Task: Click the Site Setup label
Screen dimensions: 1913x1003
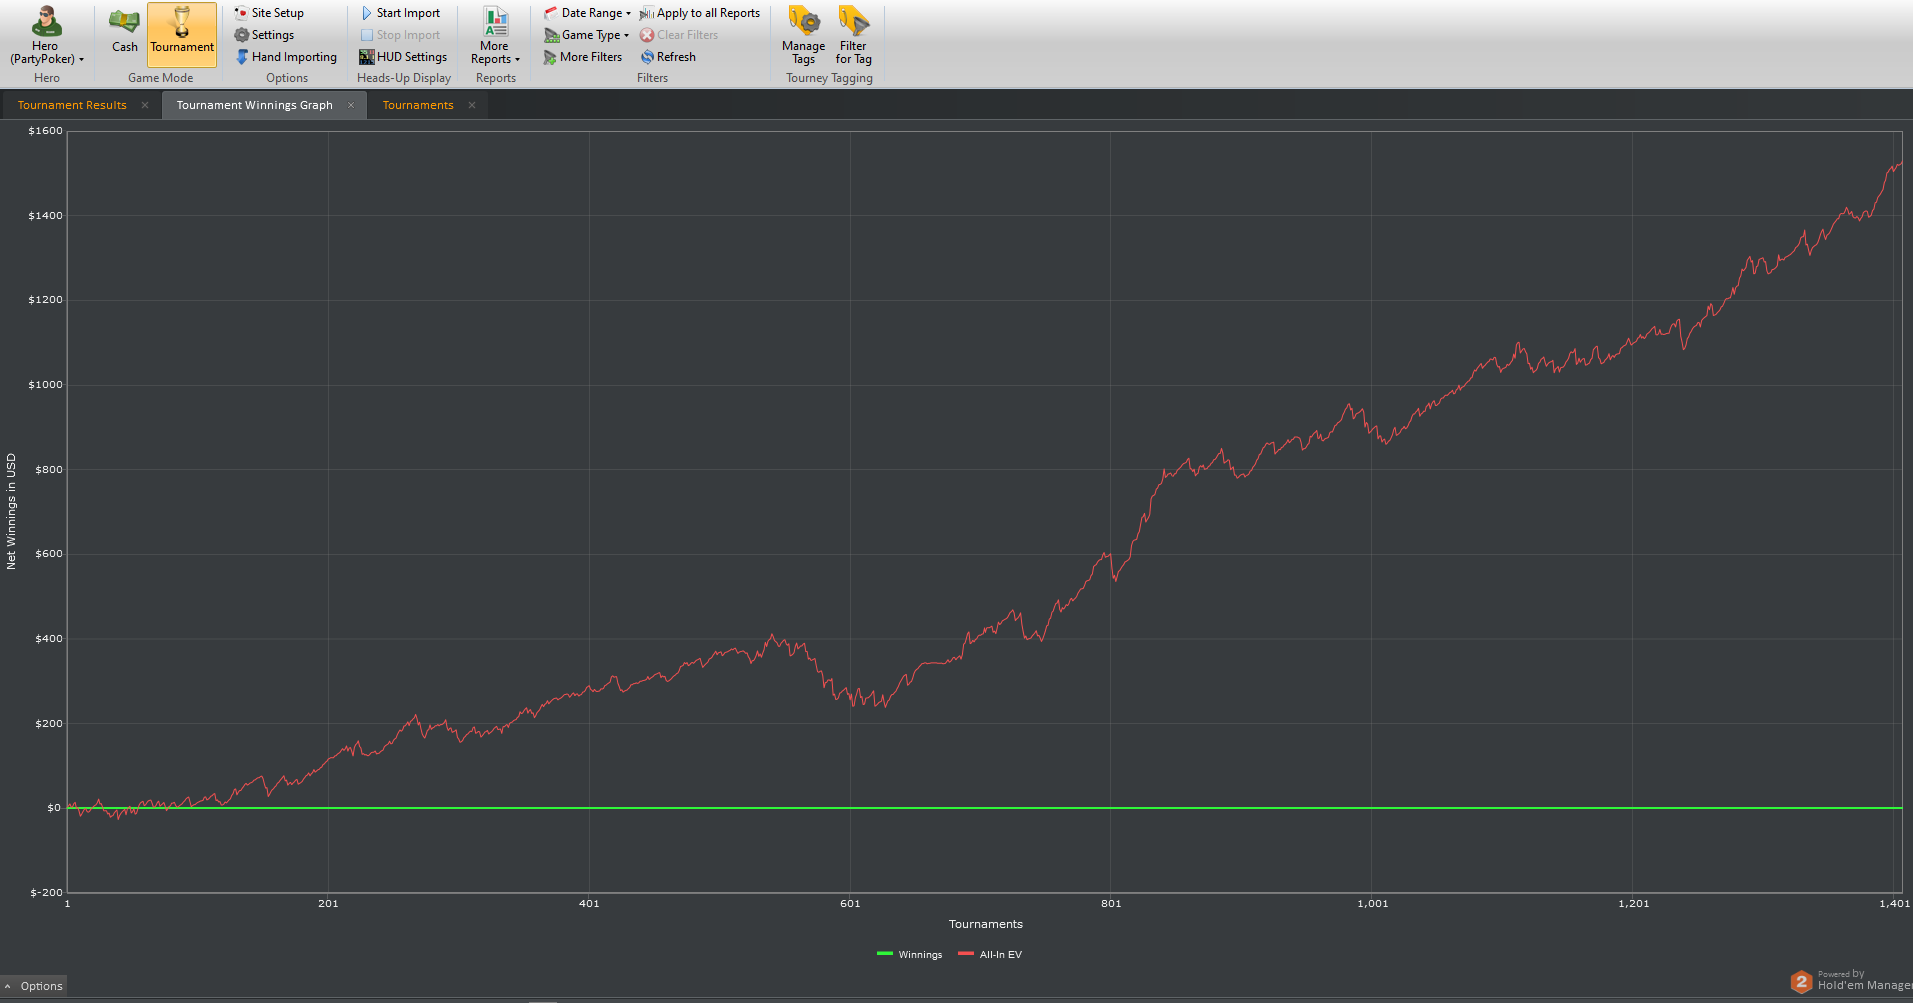Action: [x=278, y=13]
